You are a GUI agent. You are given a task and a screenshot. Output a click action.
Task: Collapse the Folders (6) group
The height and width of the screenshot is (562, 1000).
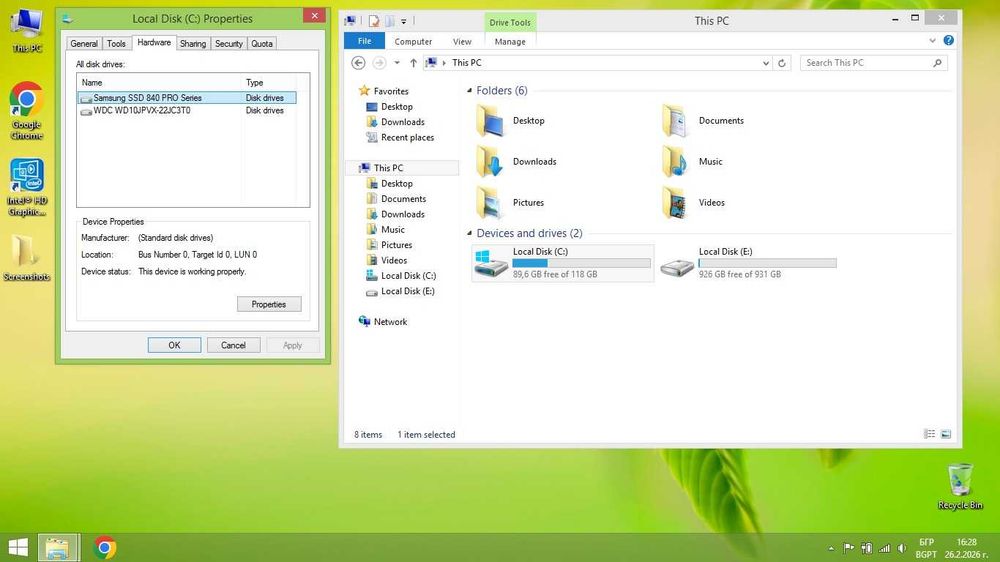point(469,91)
